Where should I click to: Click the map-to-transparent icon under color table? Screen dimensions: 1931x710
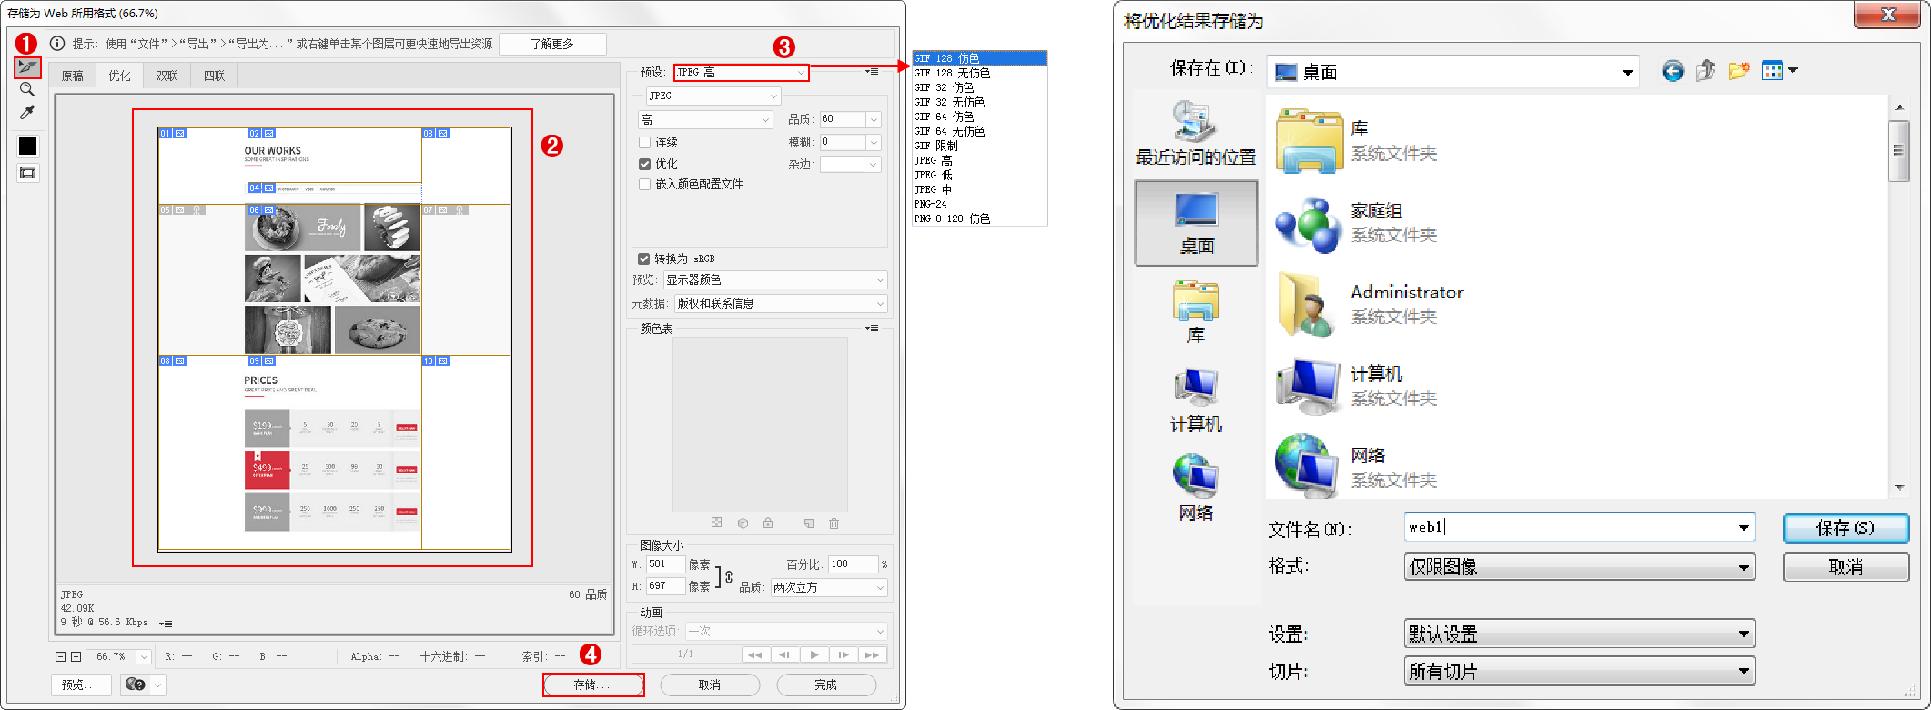(x=717, y=523)
